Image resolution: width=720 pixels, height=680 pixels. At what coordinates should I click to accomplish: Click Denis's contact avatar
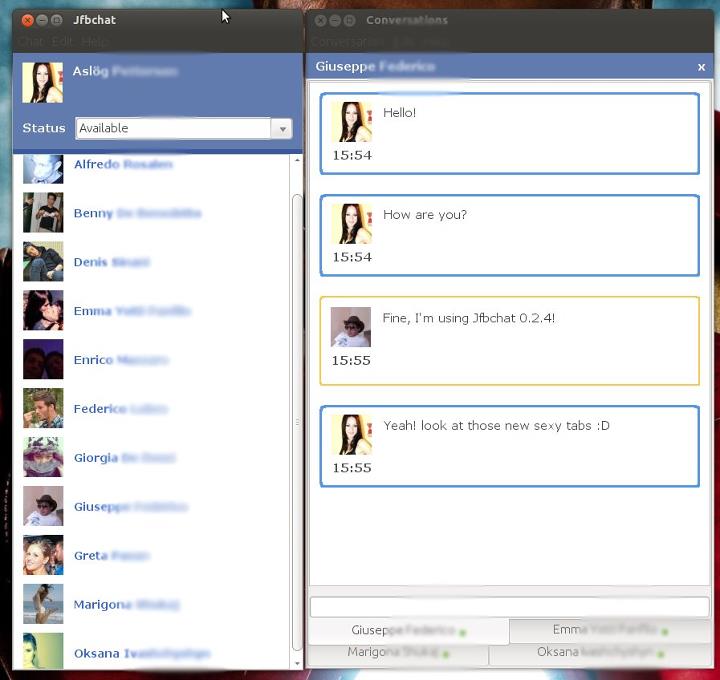tap(43, 262)
